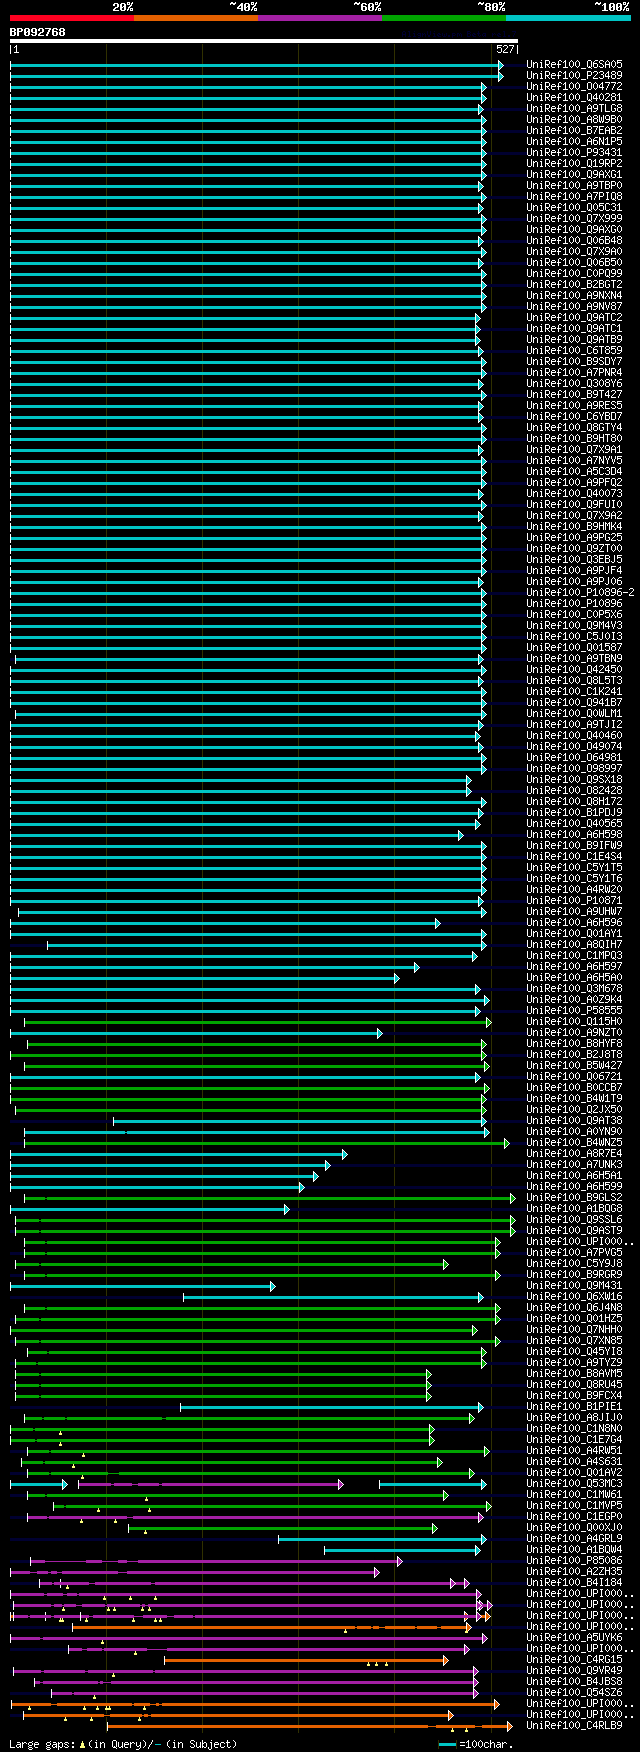Screen dimensions: 640x1752
Task: Click the green ~80% identity legend segment
Action: (443, 17)
